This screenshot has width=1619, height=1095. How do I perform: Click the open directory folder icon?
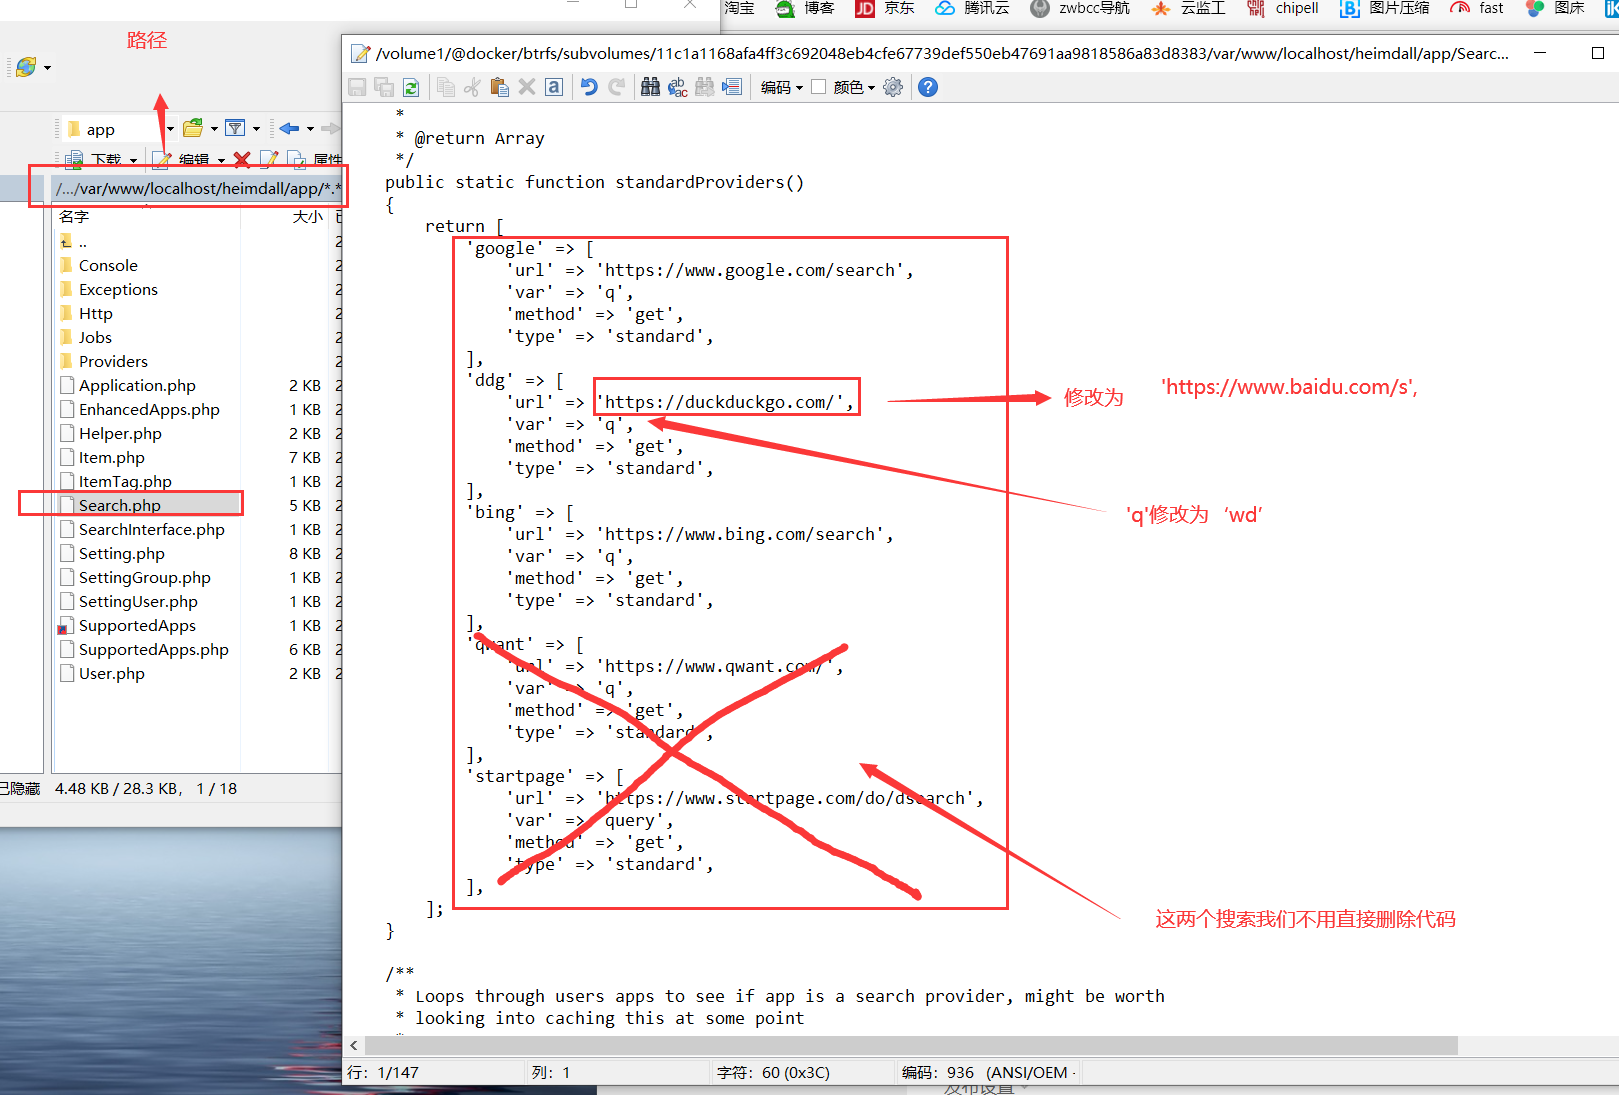click(193, 128)
